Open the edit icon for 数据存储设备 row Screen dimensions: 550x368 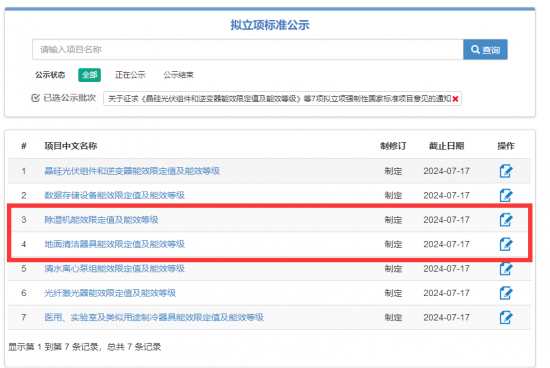(506, 195)
